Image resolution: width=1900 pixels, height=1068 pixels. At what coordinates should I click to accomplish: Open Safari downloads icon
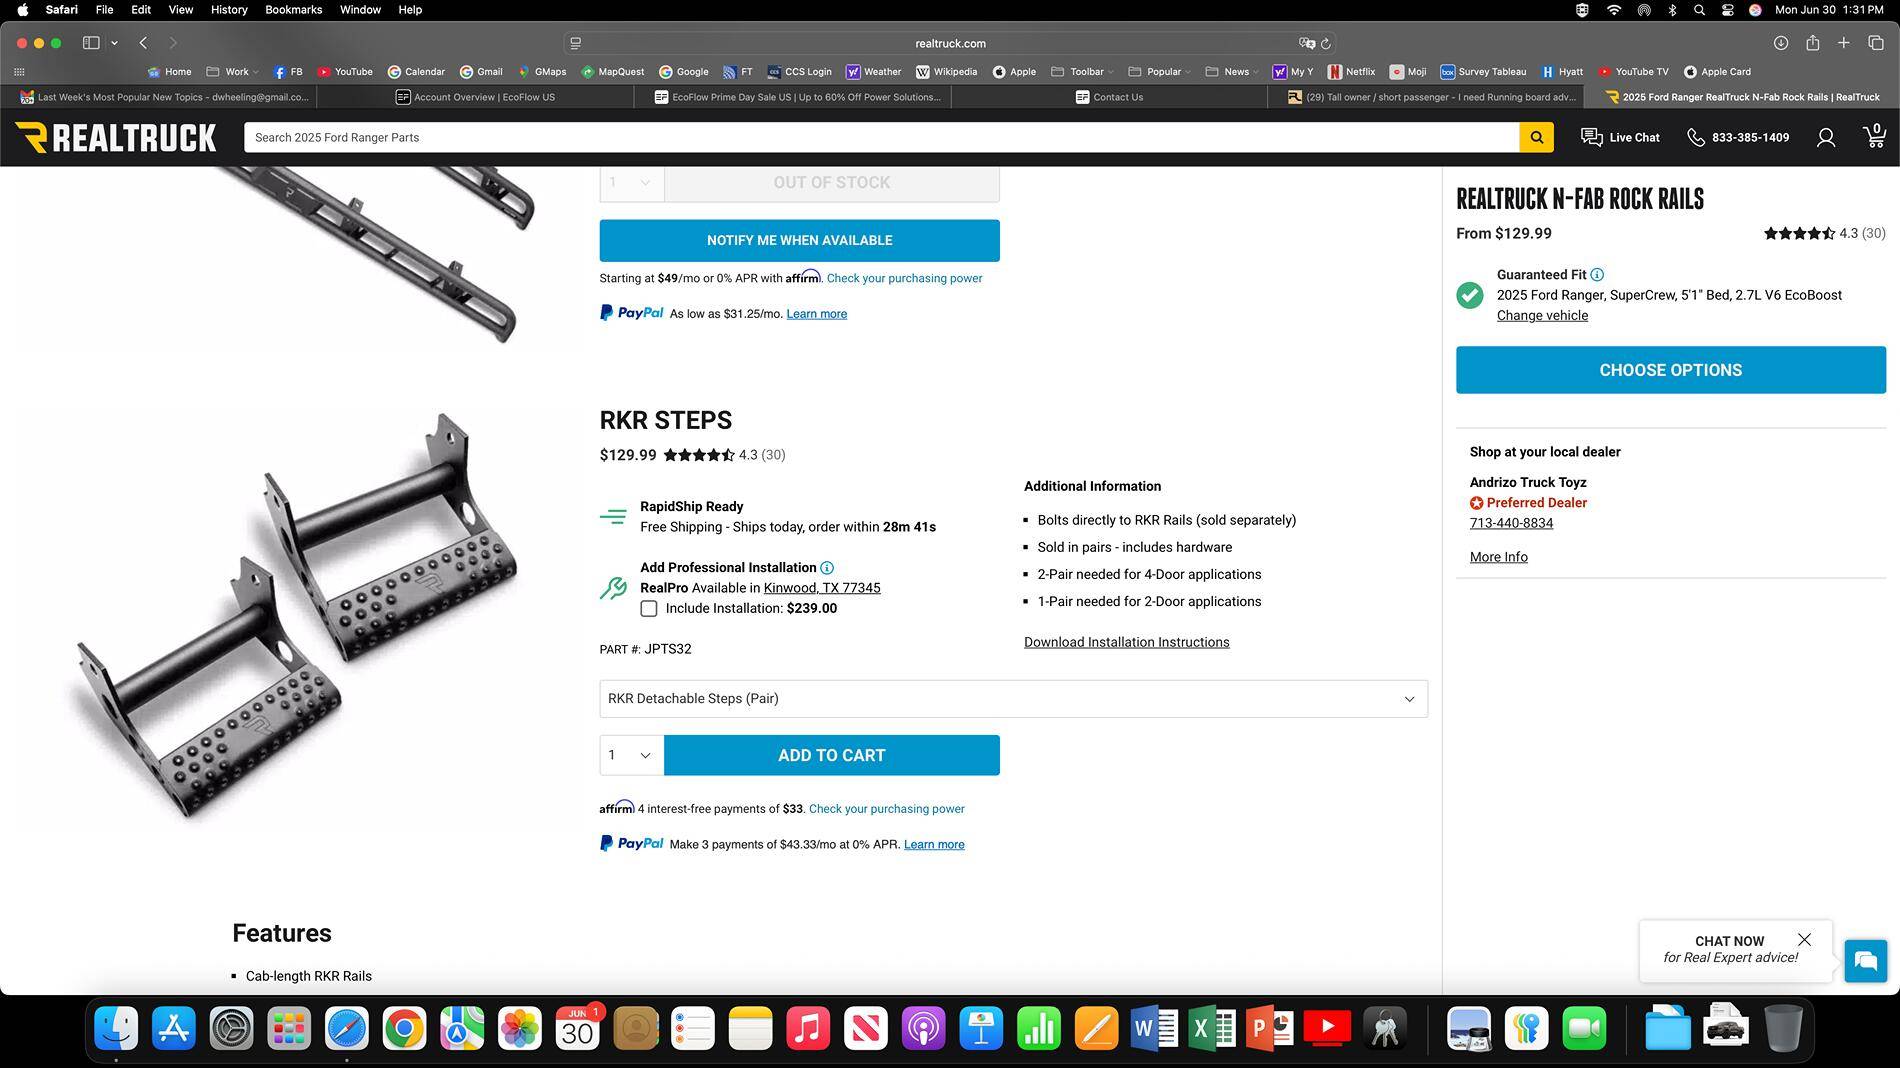(1780, 43)
